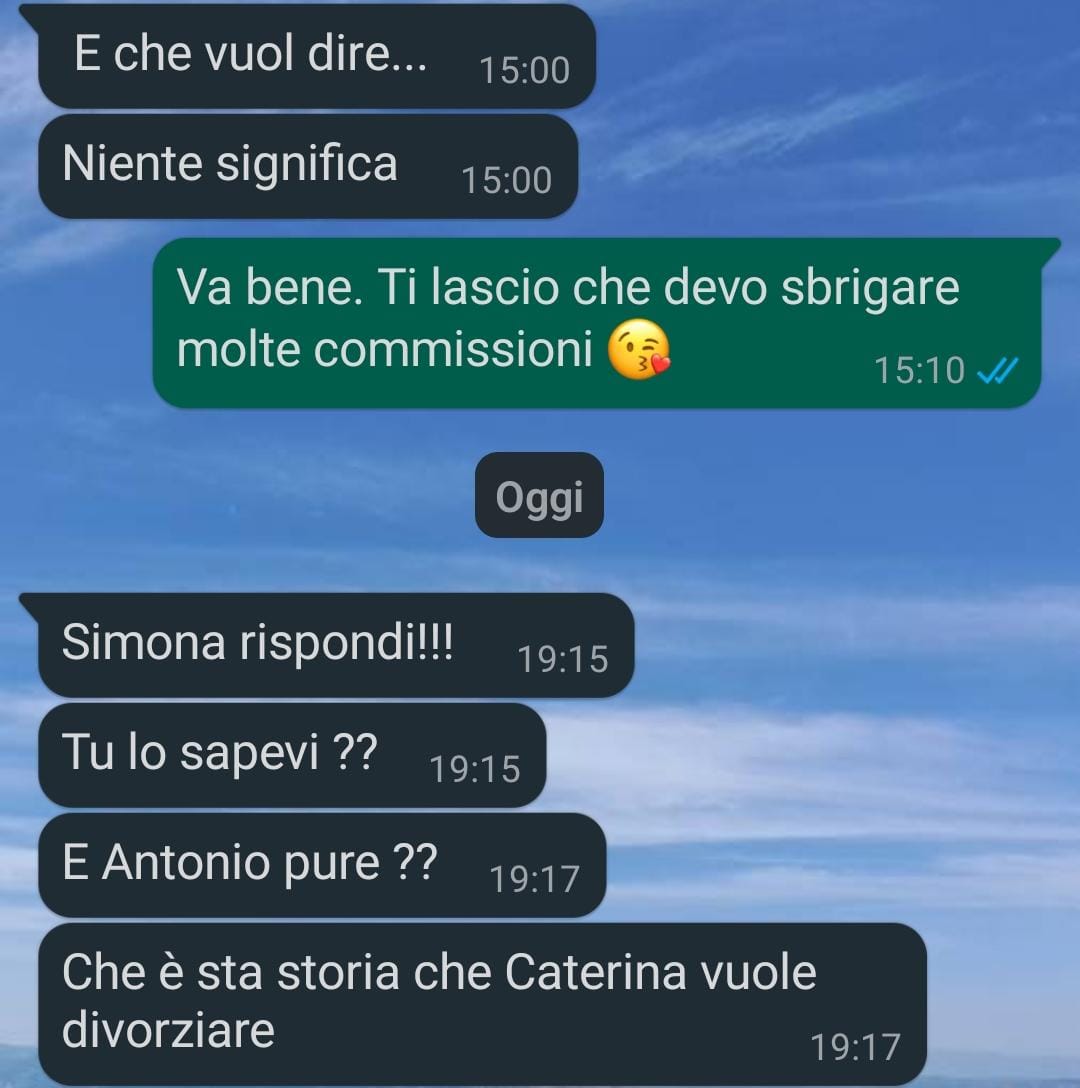Tap the 15:00 timestamp beside 'E che vuol dire...'
Screen dimensions: 1080x1088
coord(525,70)
